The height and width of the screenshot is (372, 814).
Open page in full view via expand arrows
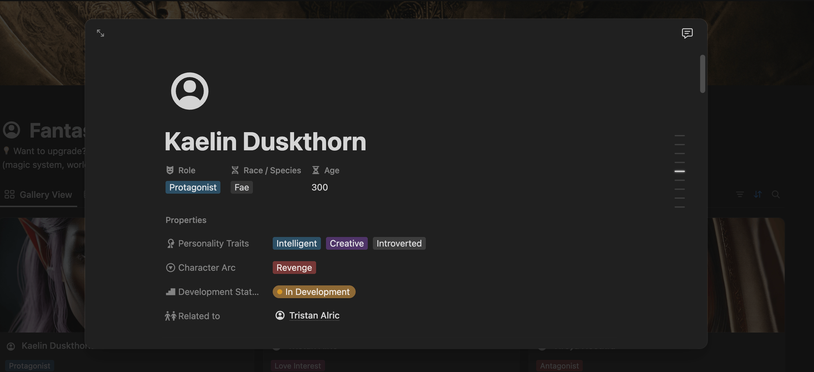click(100, 33)
